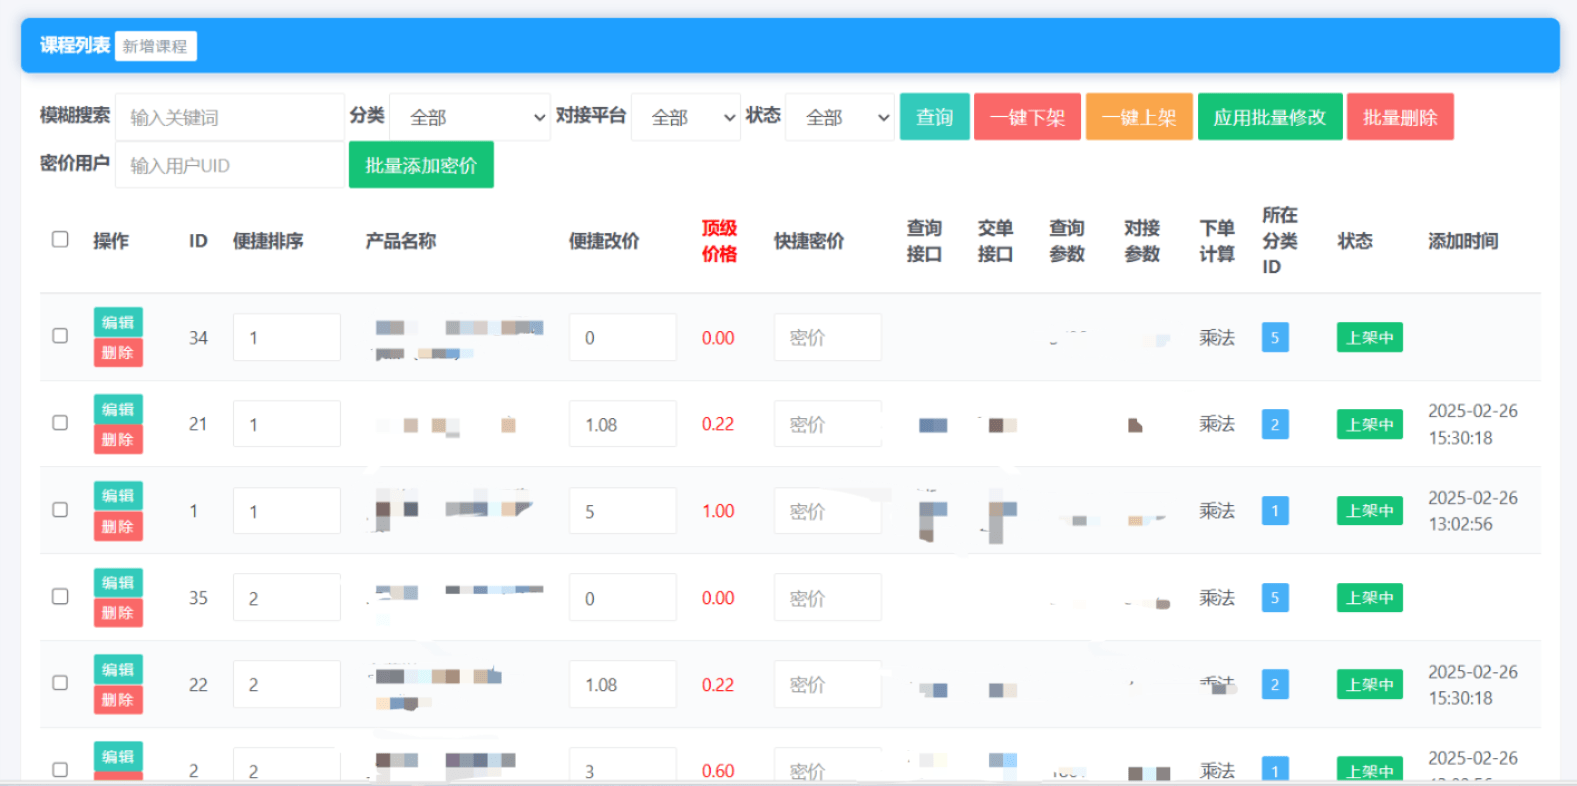Click 应用批量修改 button
This screenshot has width=1577, height=786.
coord(1269,117)
